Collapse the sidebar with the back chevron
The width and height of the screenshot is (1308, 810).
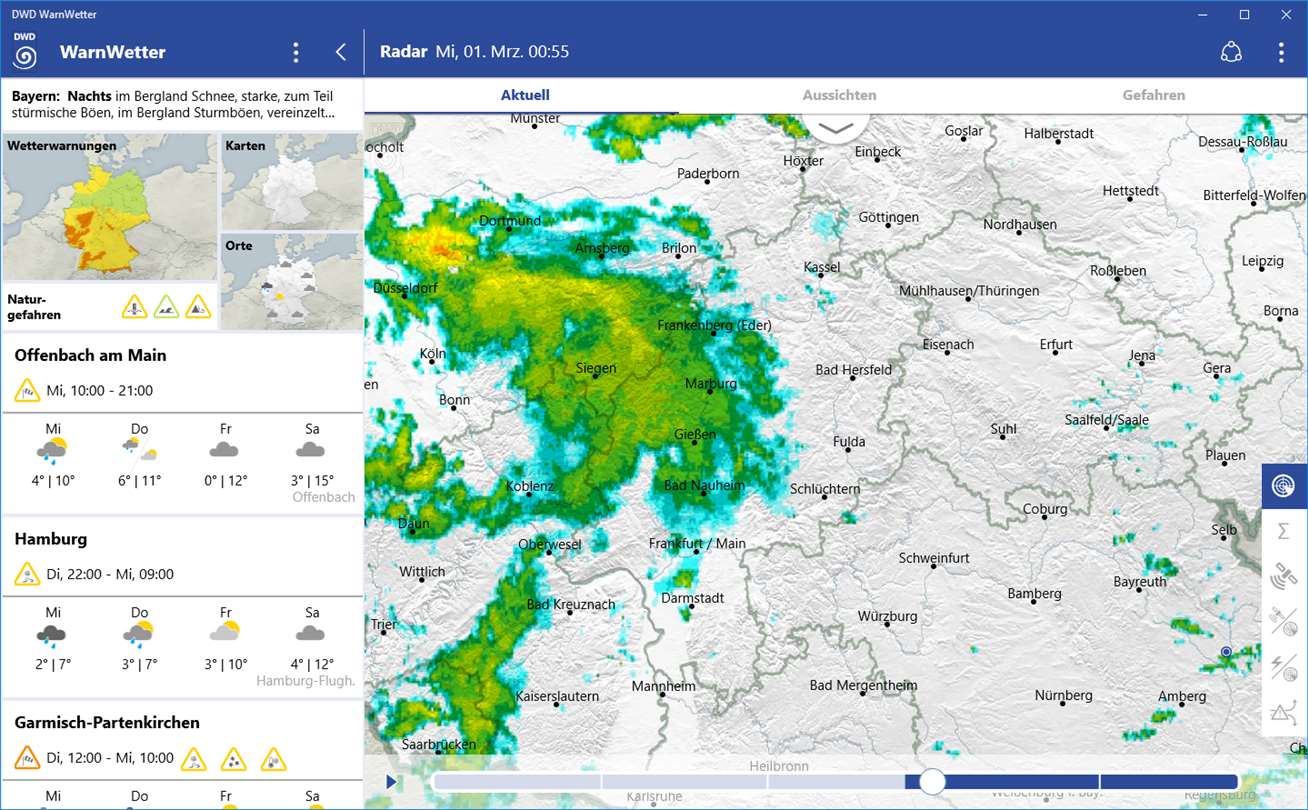pos(341,52)
